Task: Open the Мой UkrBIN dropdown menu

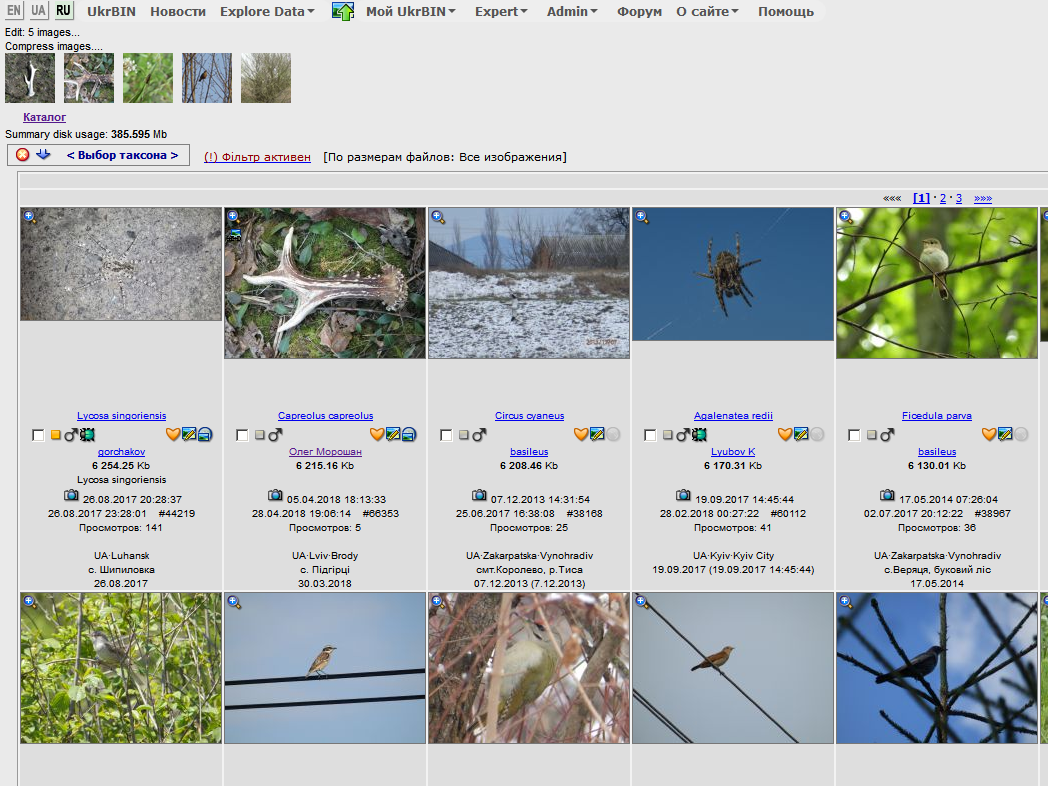Action: tap(410, 12)
